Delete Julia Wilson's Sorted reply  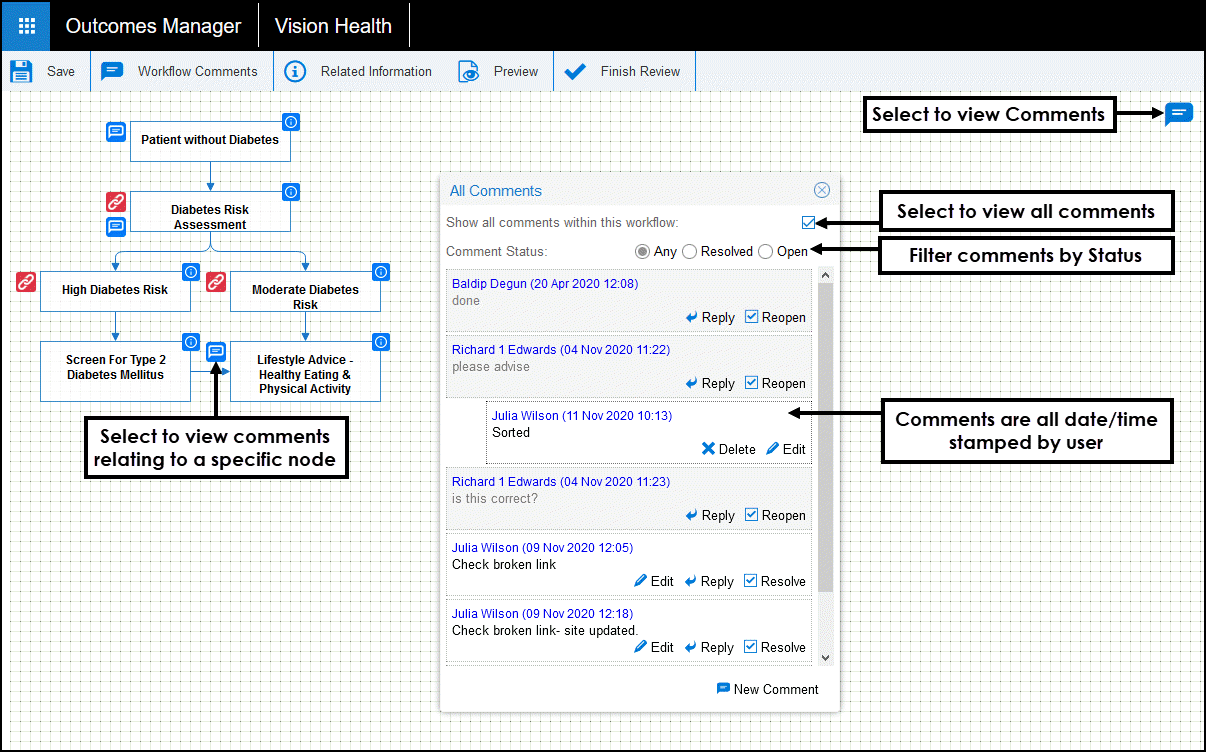tap(728, 449)
